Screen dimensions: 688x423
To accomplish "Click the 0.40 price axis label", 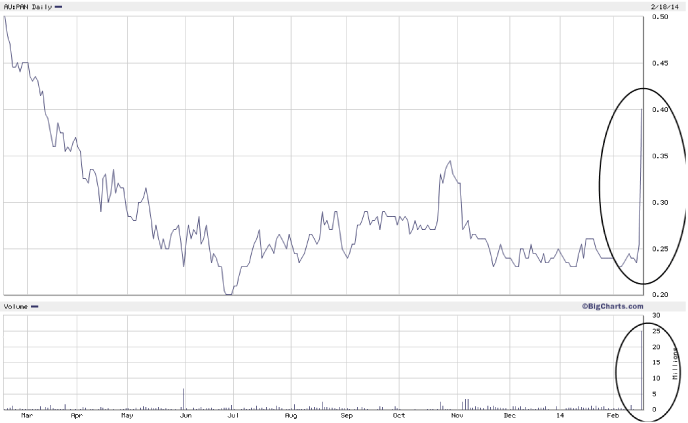I will click(660, 110).
